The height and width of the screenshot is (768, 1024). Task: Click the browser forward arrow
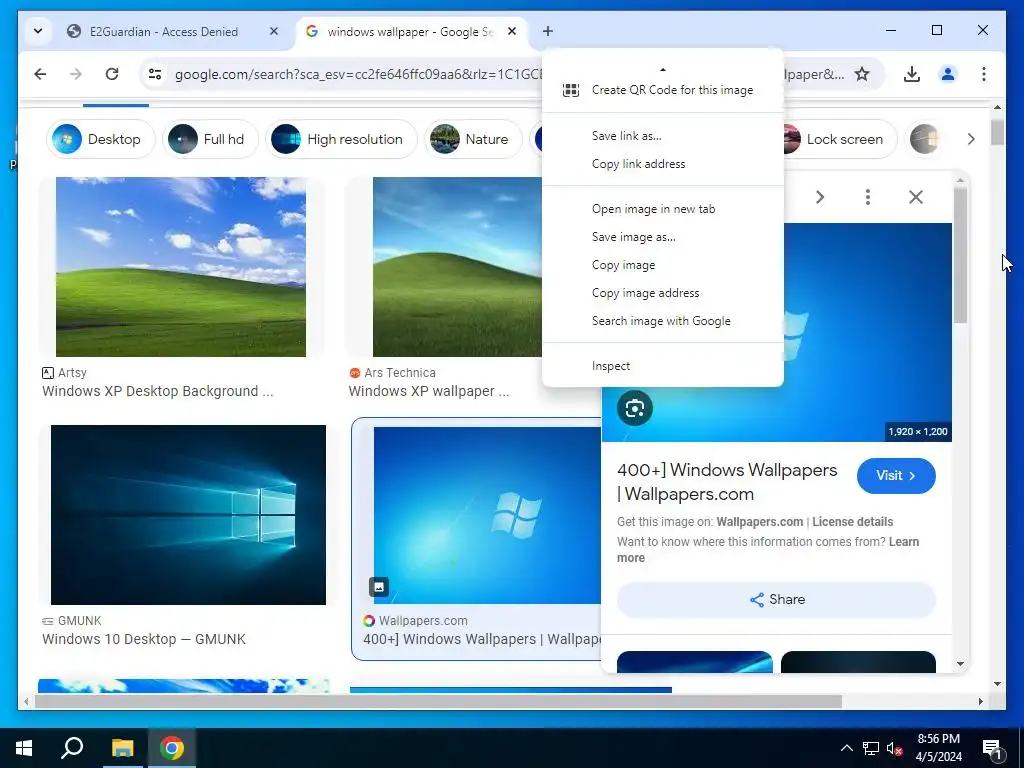(76, 74)
